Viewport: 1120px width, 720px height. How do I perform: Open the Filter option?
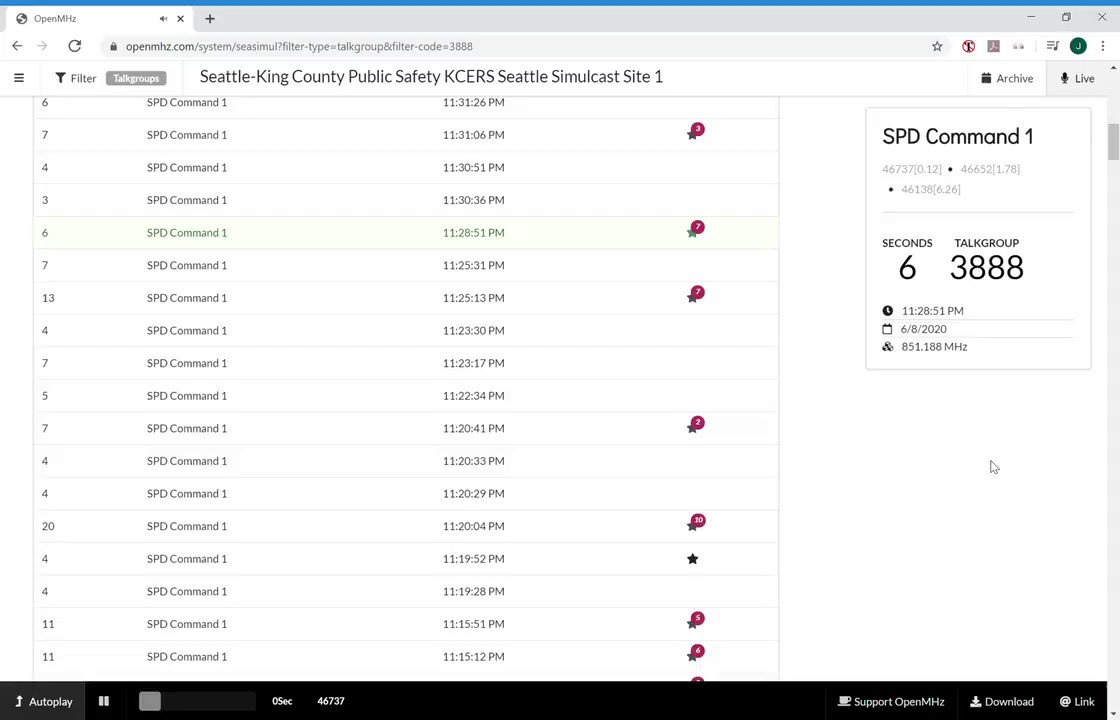coord(76,78)
